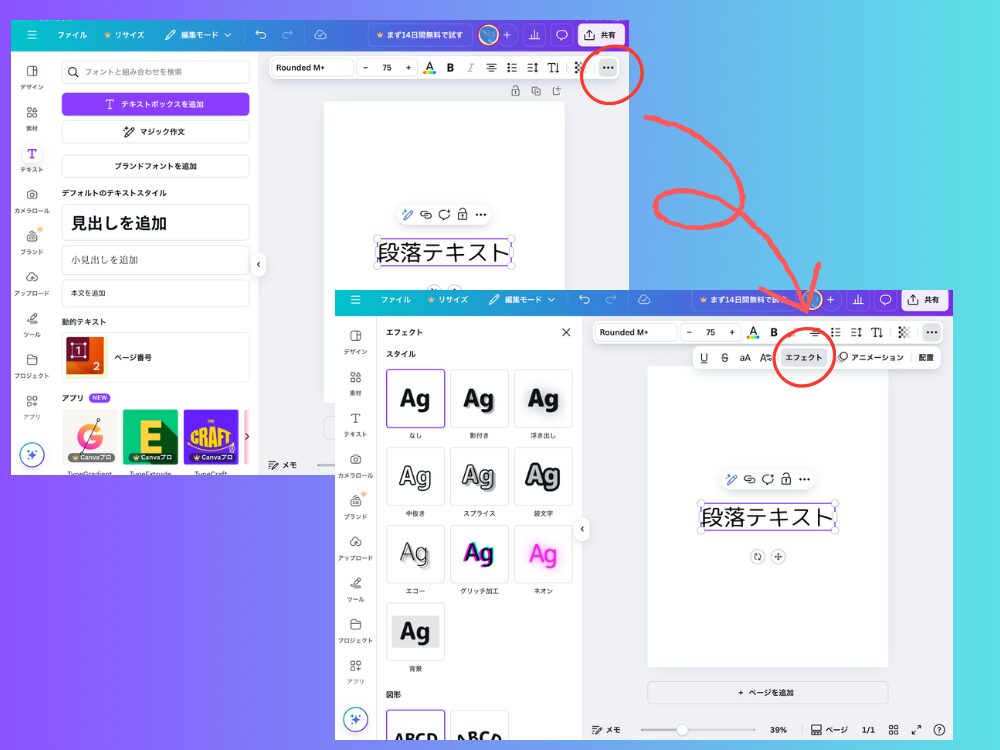This screenshot has height=750, width=1000.
Task: Click rotate handle below text in lower-right screenshot
Action: tap(758, 557)
